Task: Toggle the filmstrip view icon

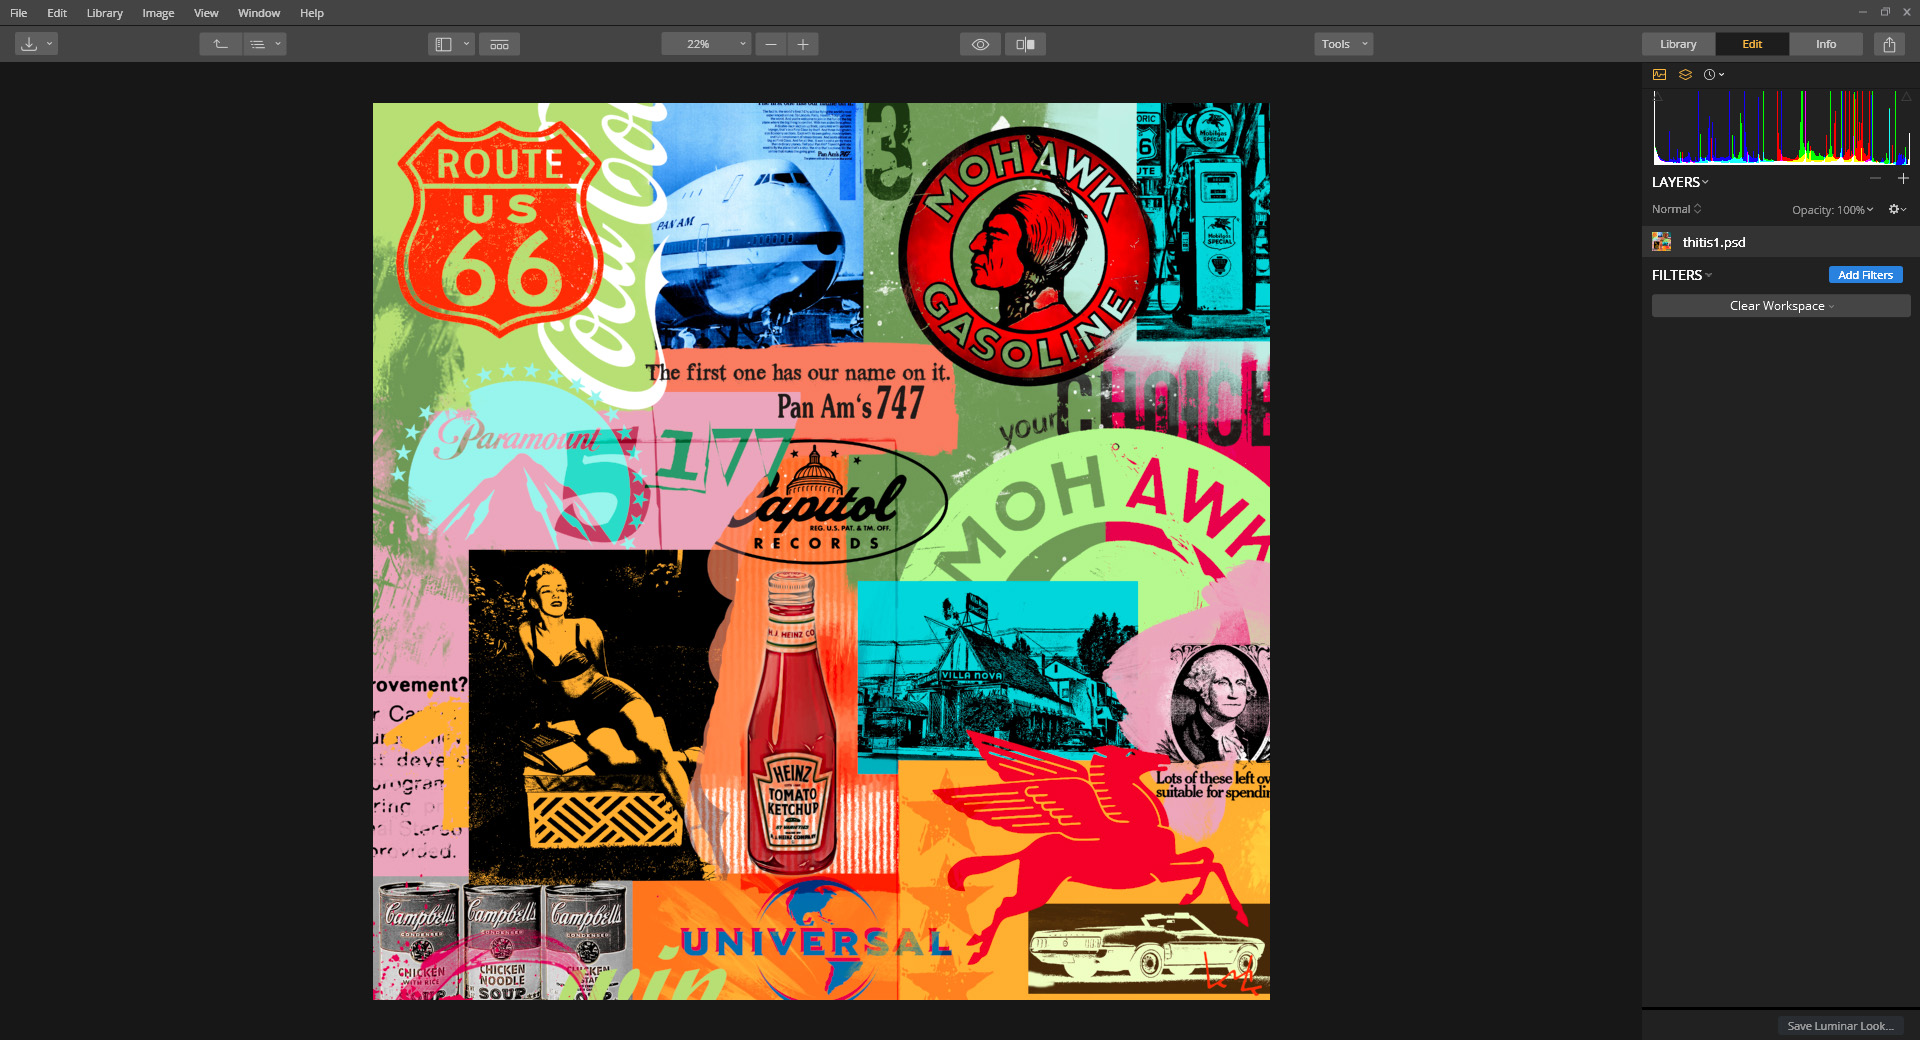Action: click(x=499, y=44)
